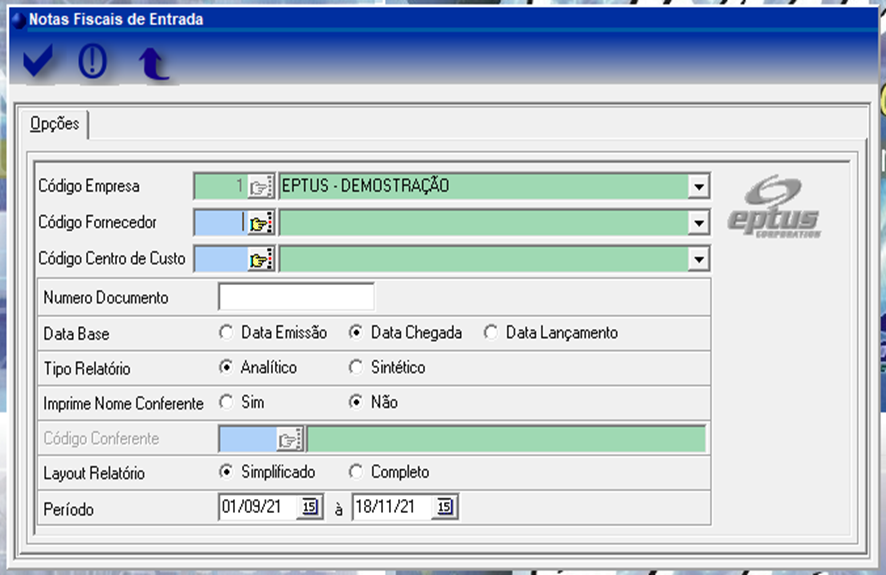
Task: Select the Data Lançamento radio option
Action: pos(490,333)
